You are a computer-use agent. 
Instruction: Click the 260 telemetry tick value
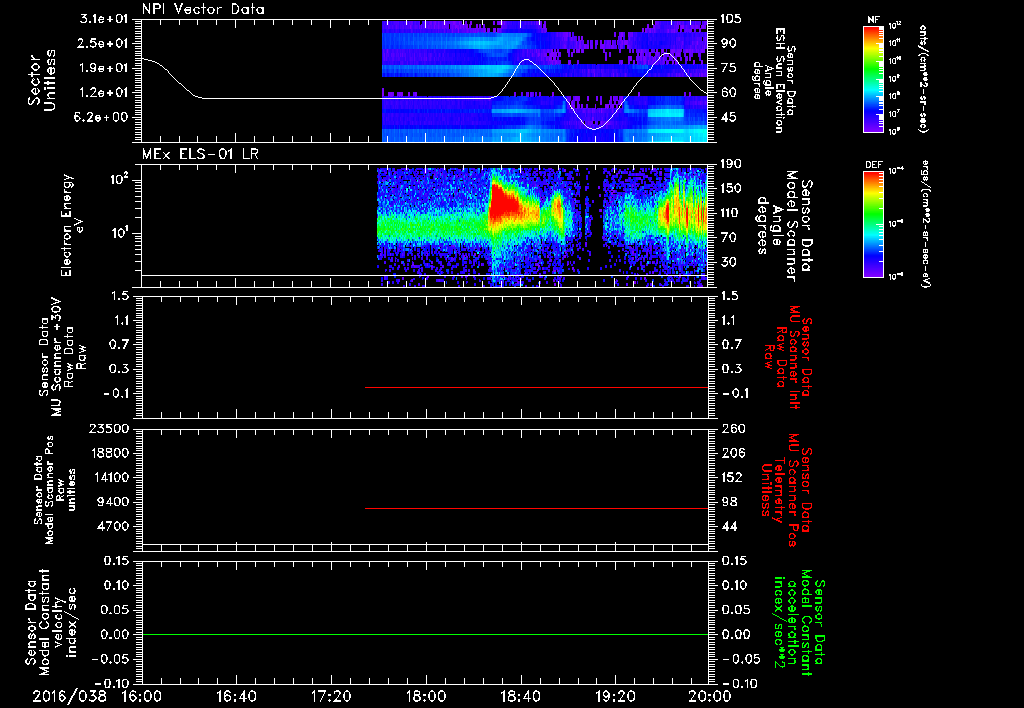[732, 428]
